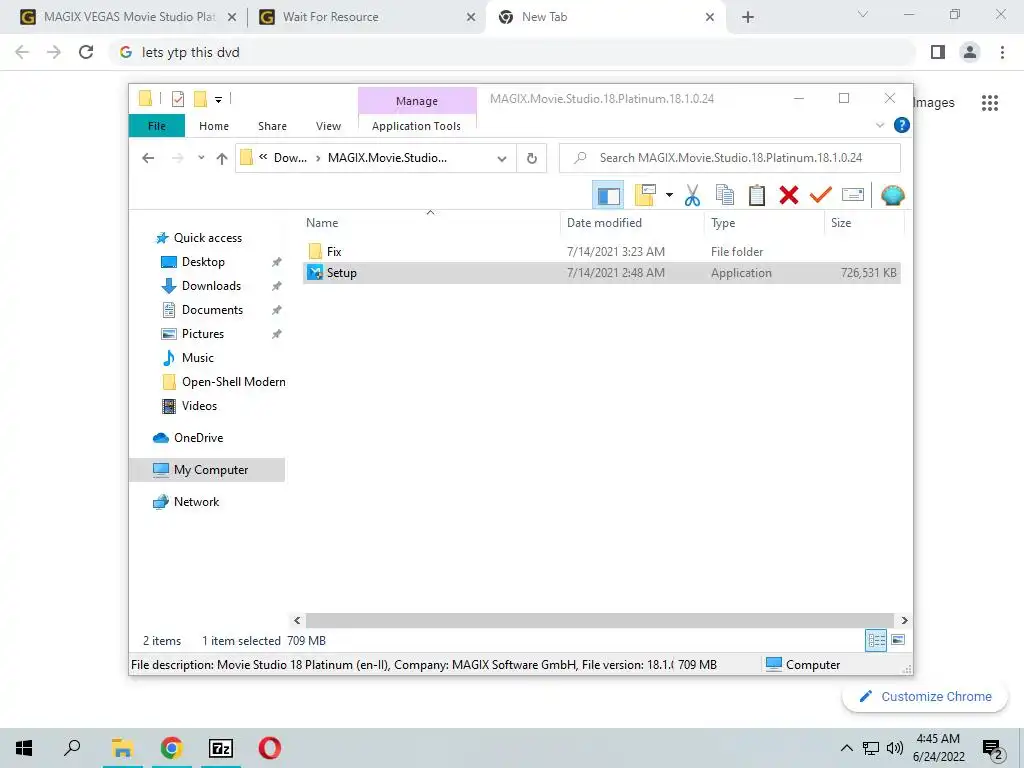Refresh the Explorer folder view

[x=532, y=158]
